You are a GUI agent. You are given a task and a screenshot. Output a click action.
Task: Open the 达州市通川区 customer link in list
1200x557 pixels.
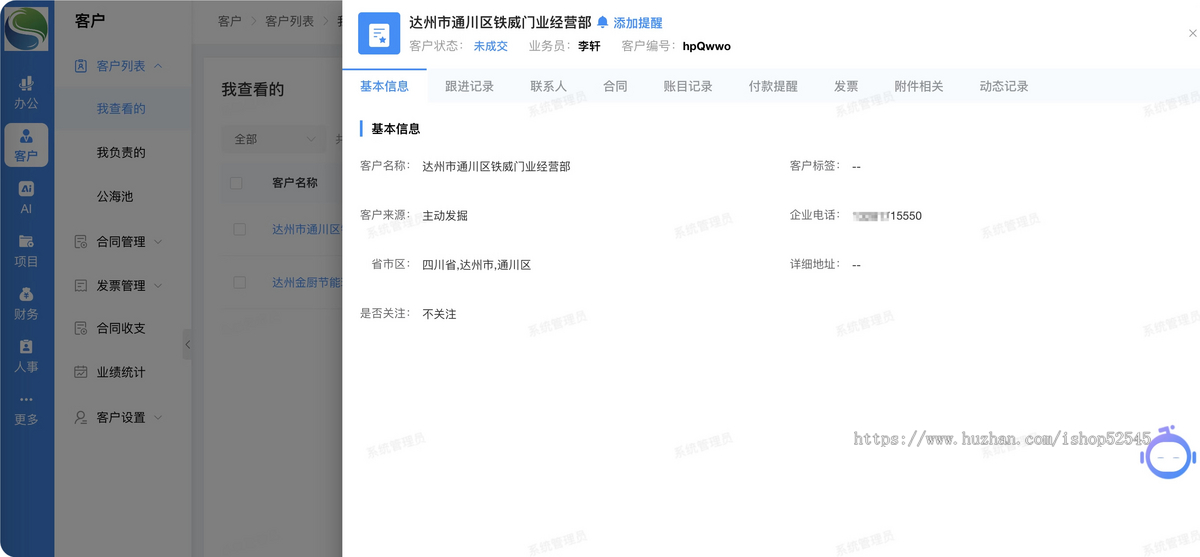(307, 229)
